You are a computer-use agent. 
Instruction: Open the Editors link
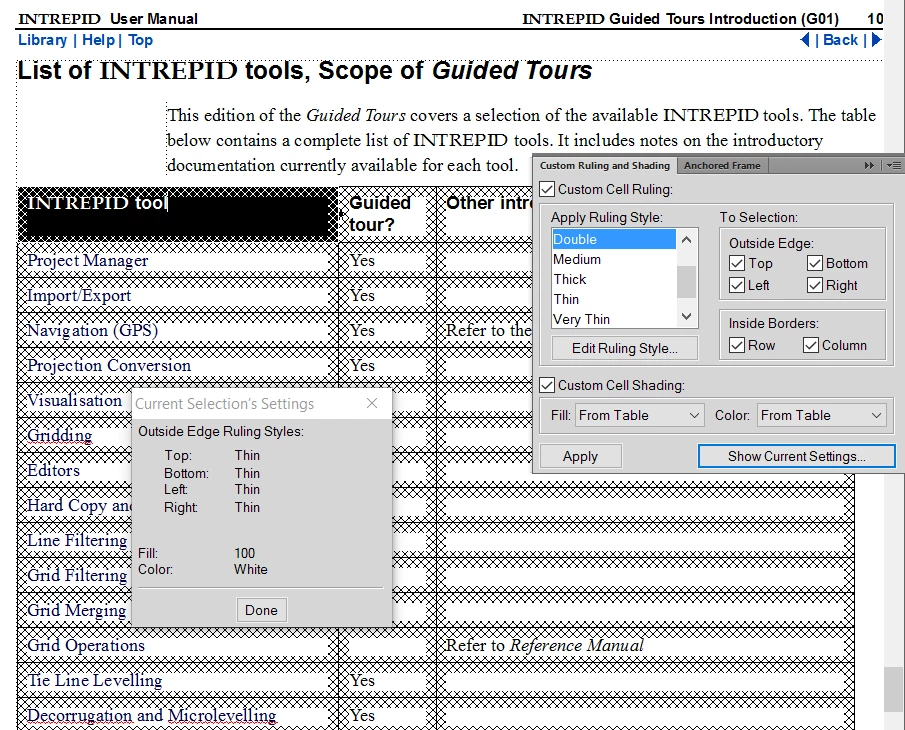(53, 470)
